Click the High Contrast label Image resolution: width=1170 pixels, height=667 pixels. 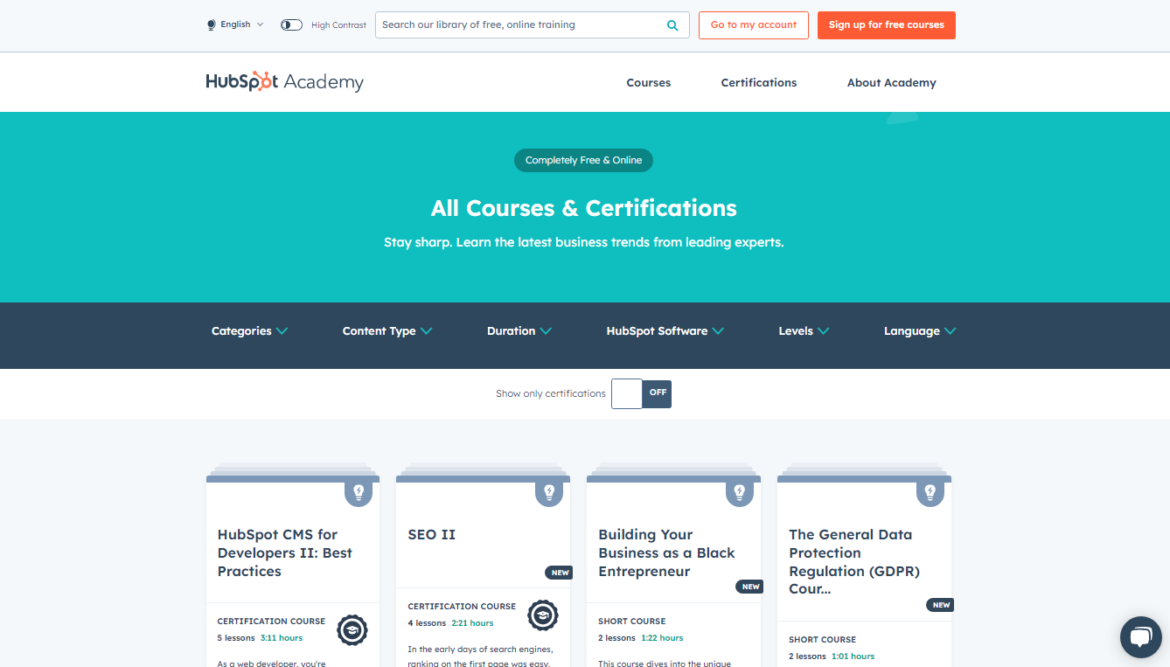click(x=339, y=25)
